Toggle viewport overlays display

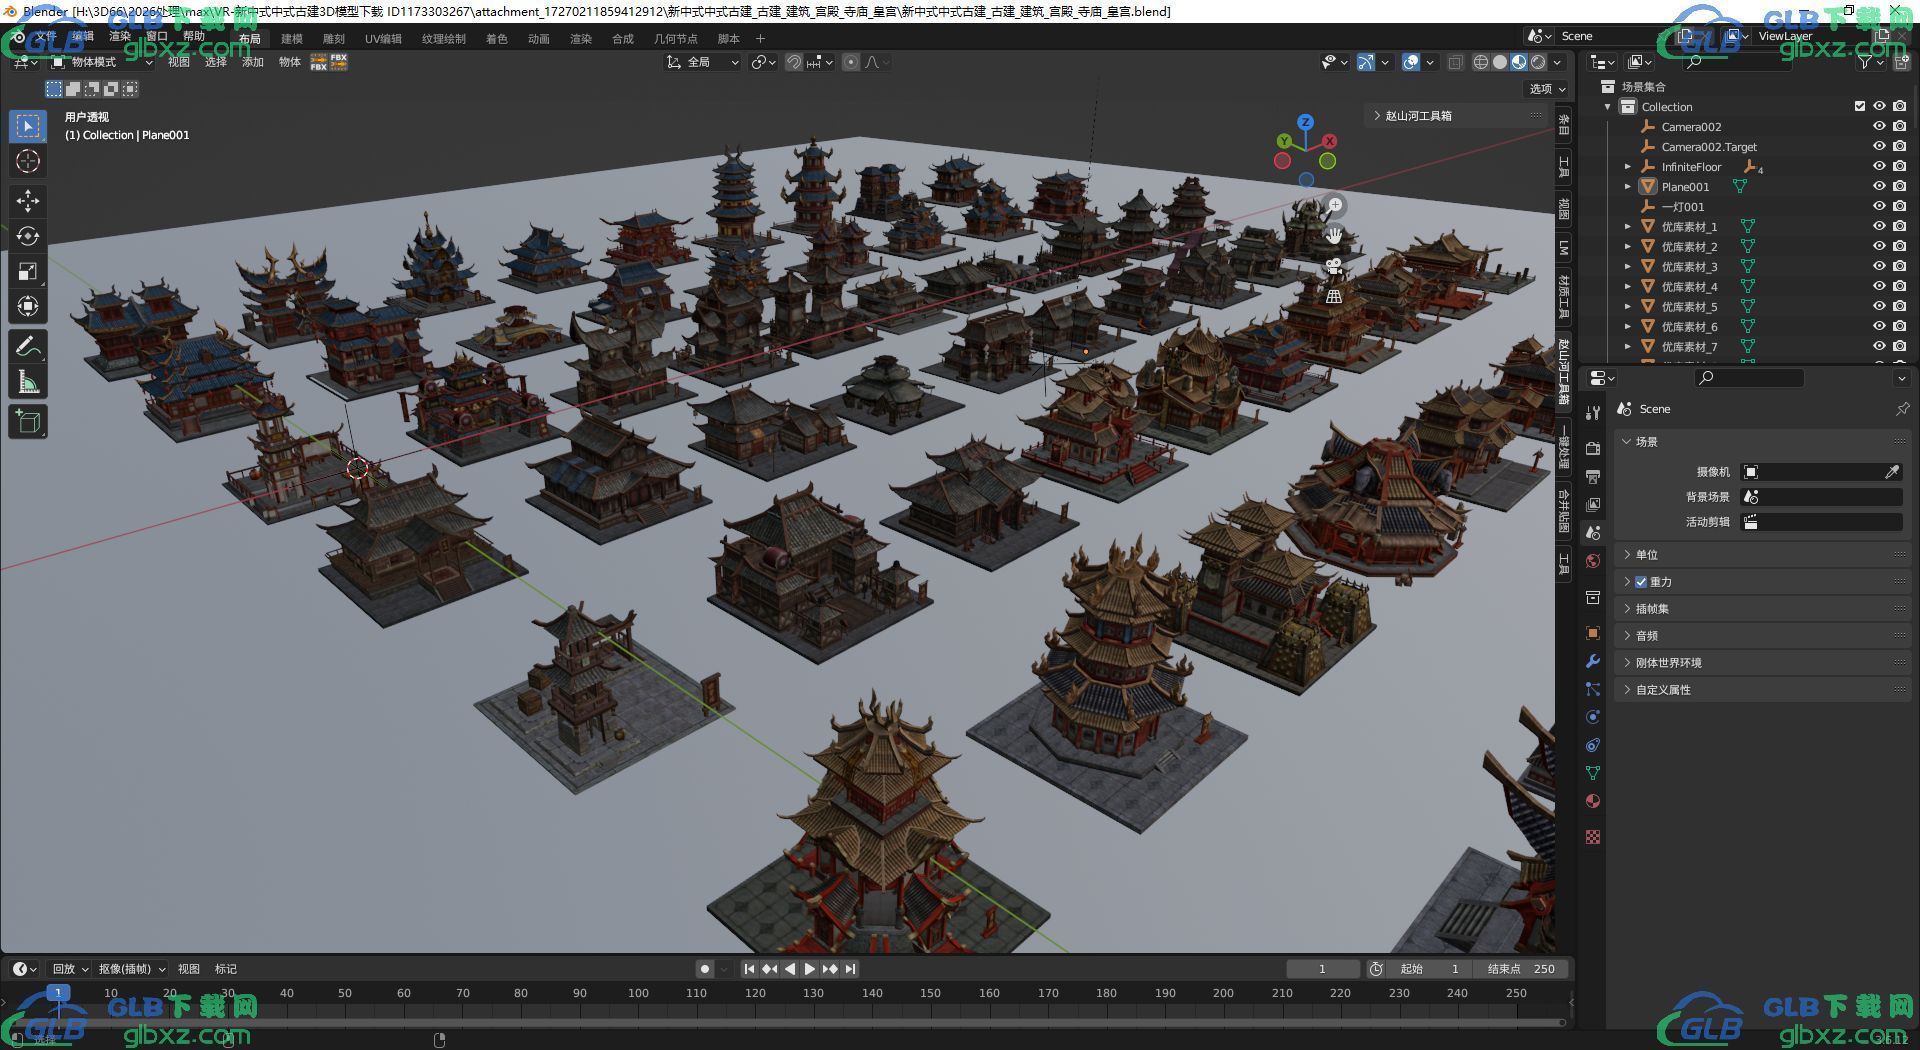(x=1411, y=62)
